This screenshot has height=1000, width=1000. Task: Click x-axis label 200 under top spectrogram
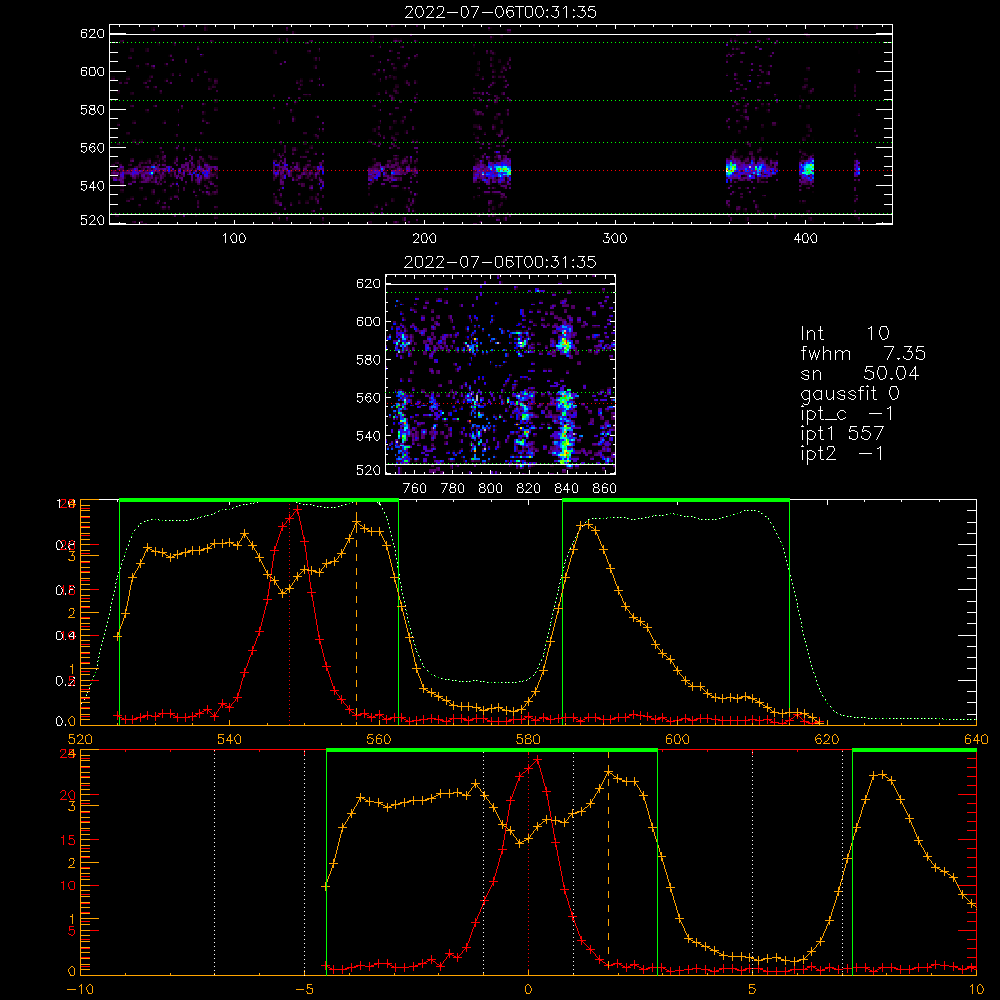tap(424, 239)
